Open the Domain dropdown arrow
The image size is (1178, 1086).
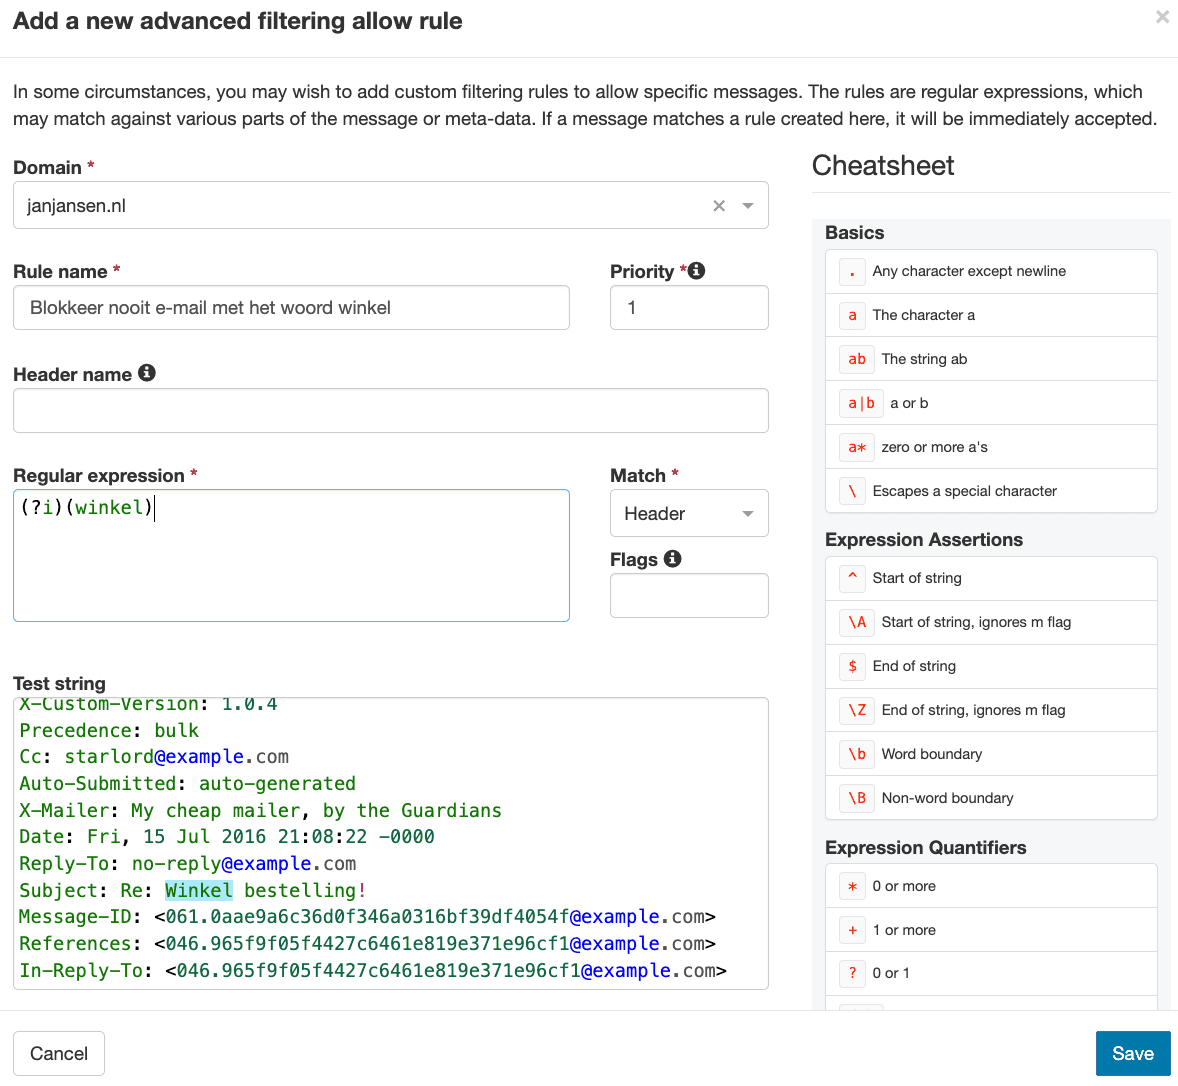tap(748, 206)
